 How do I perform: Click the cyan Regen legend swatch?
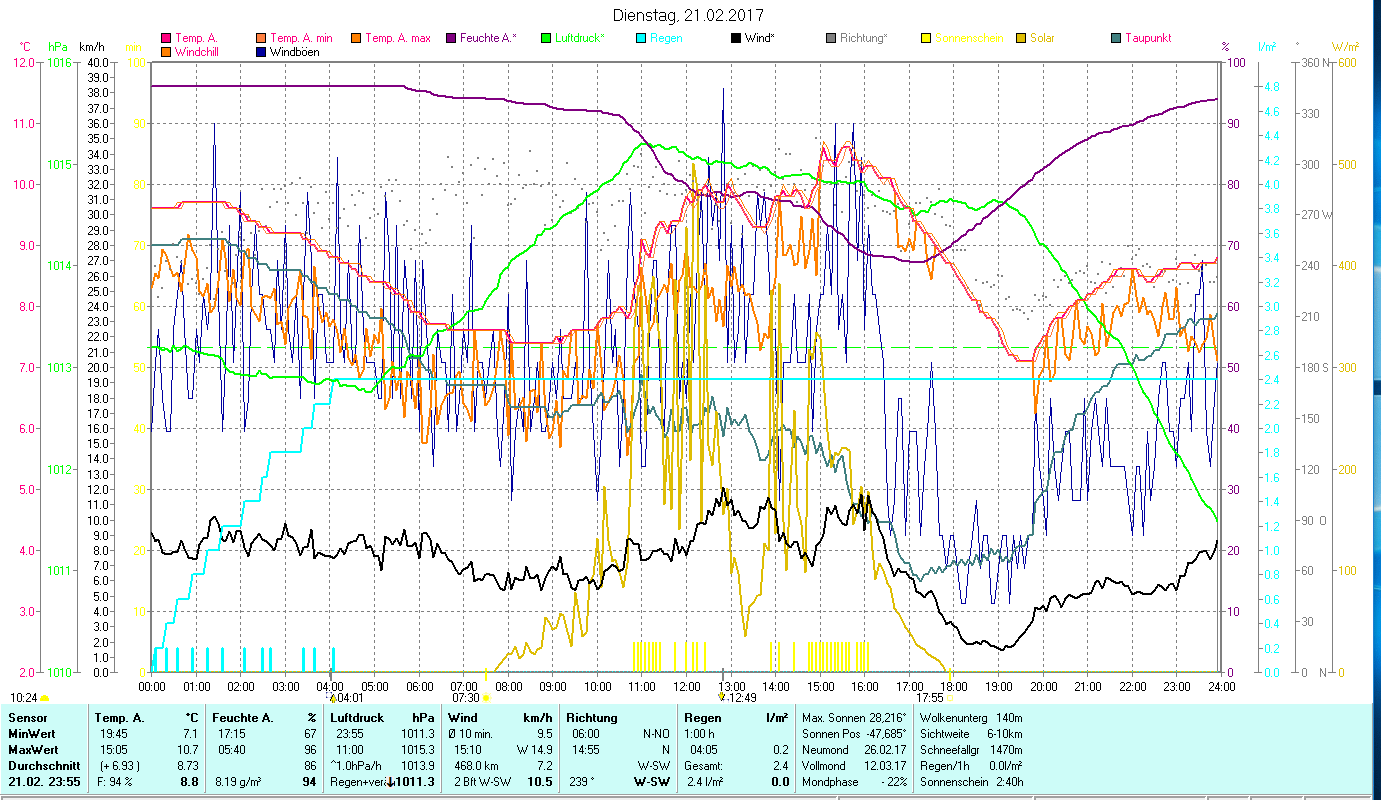(x=640, y=39)
